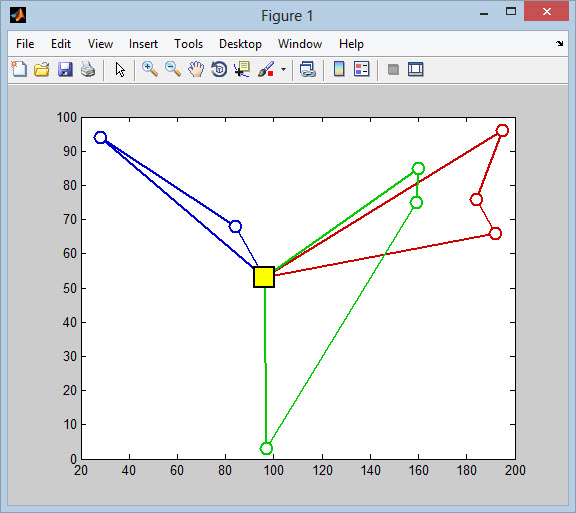This screenshot has height=513, width=576.
Task: Toggle the Rotate 3D tool
Action: (x=219, y=69)
